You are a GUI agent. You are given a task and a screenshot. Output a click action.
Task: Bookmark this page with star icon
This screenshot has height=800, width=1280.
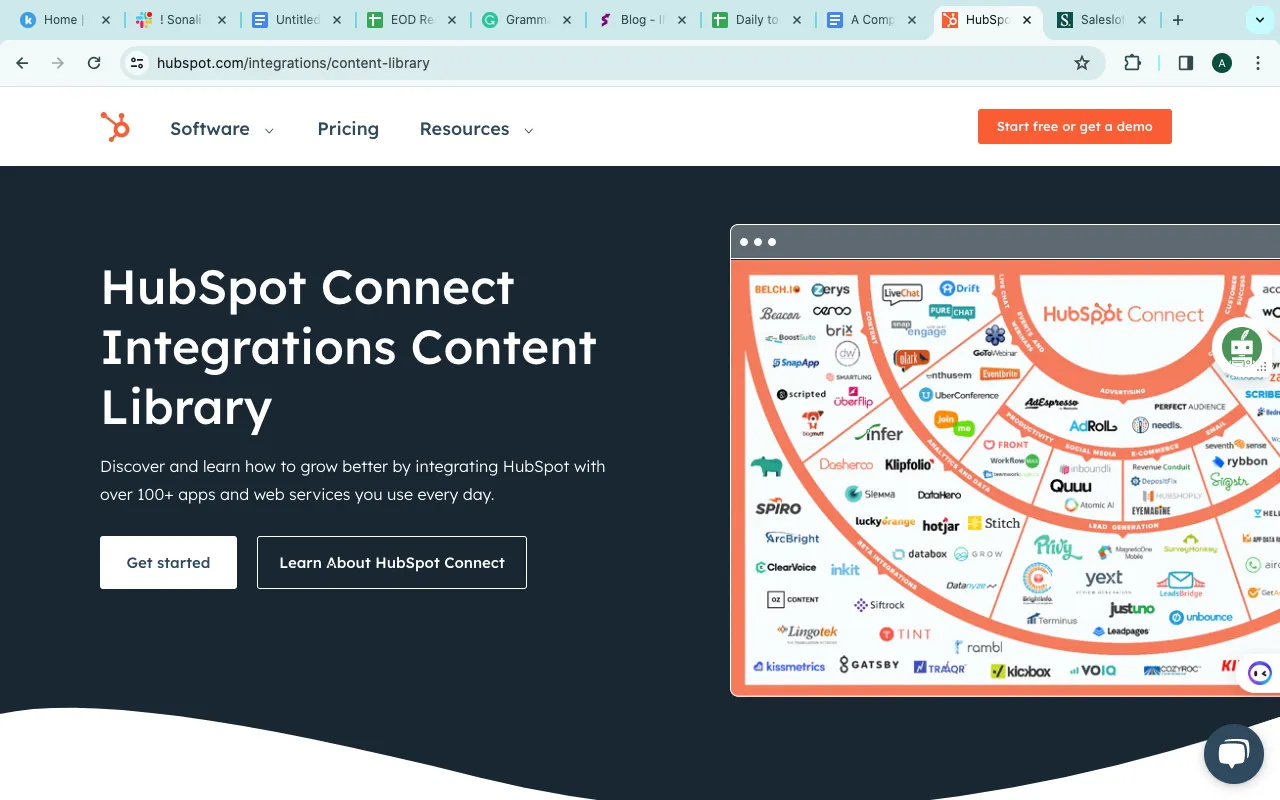[x=1081, y=63]
